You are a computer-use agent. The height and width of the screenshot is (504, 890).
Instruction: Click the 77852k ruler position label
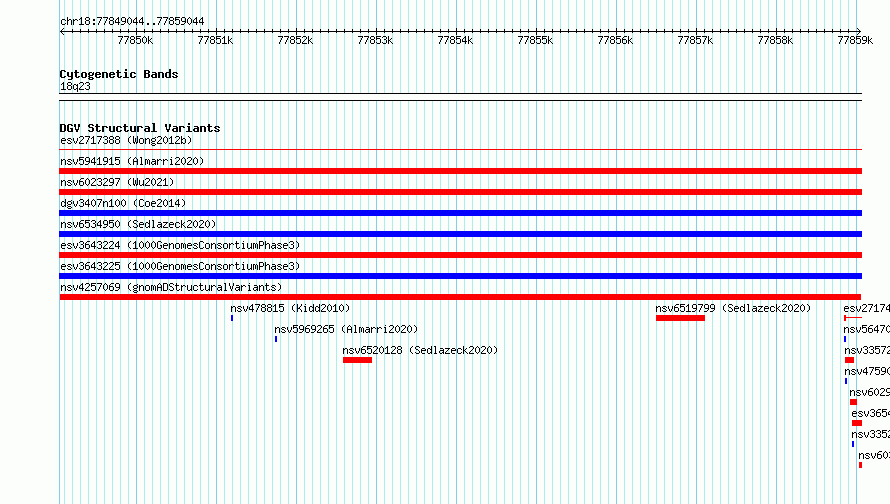click(295, 40)
